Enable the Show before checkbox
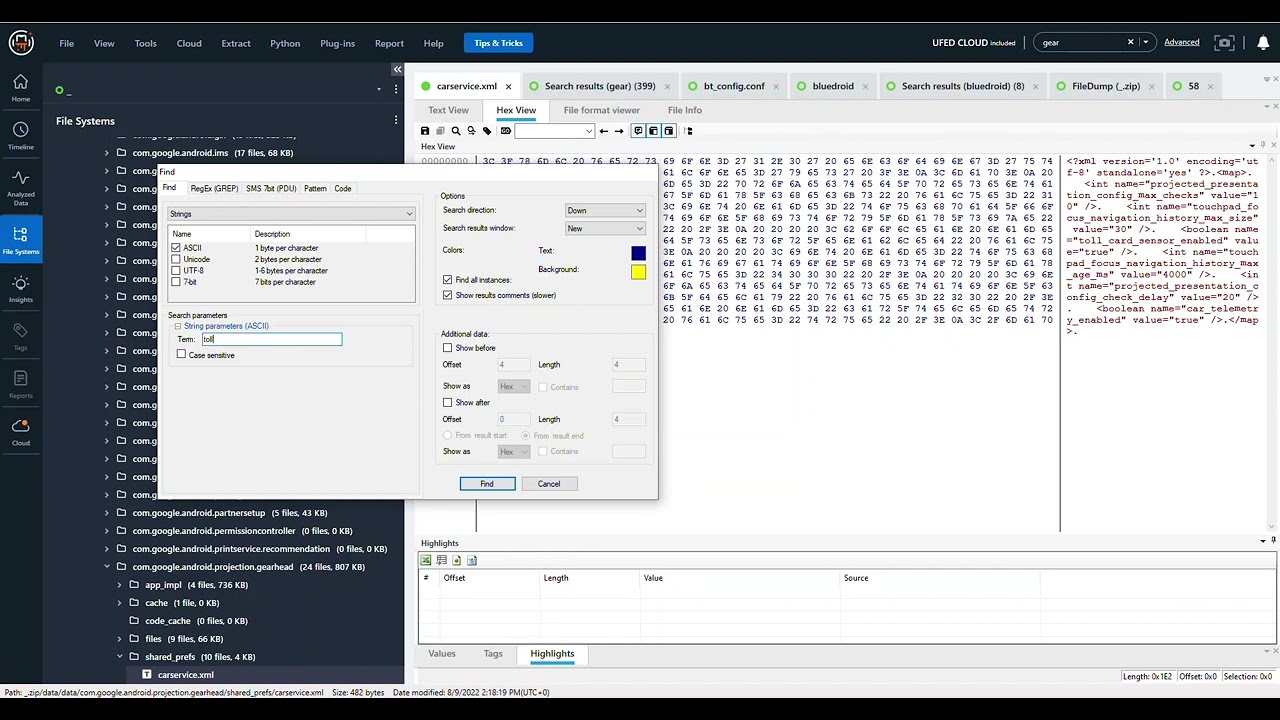Image resolution: width=1280 pixels, height=720 pixels. coord(447,348)
